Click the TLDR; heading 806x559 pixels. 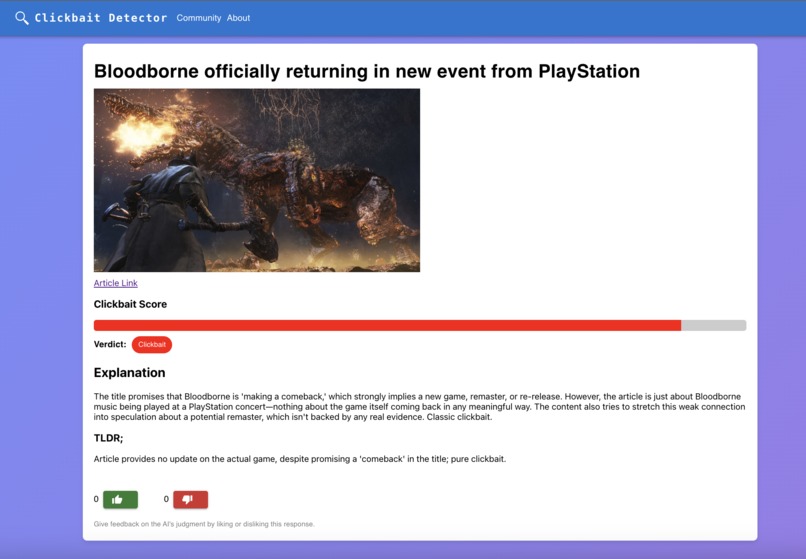click(108, 438)
